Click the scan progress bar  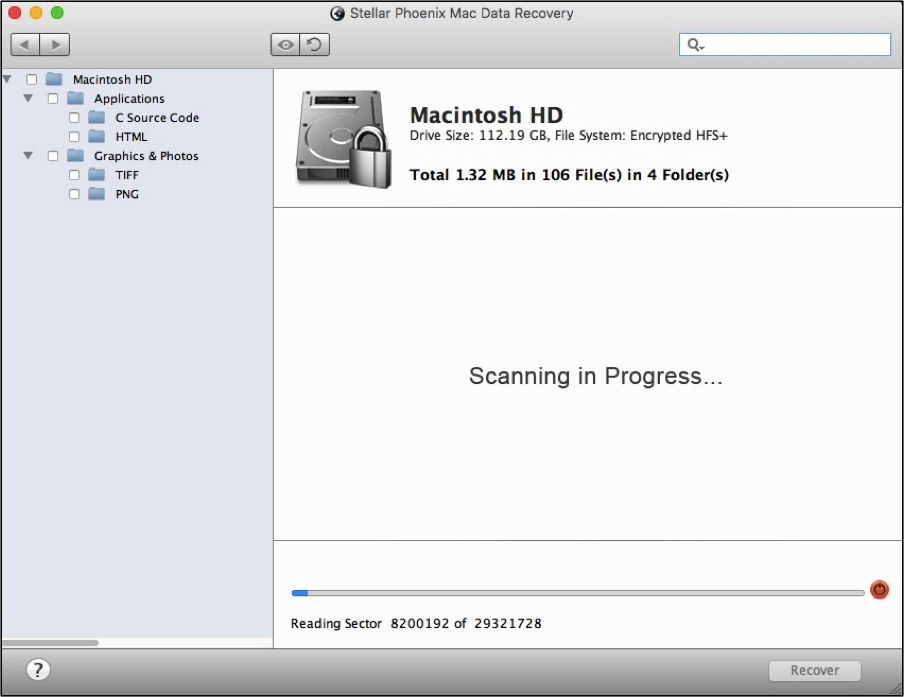pos(578,593)
